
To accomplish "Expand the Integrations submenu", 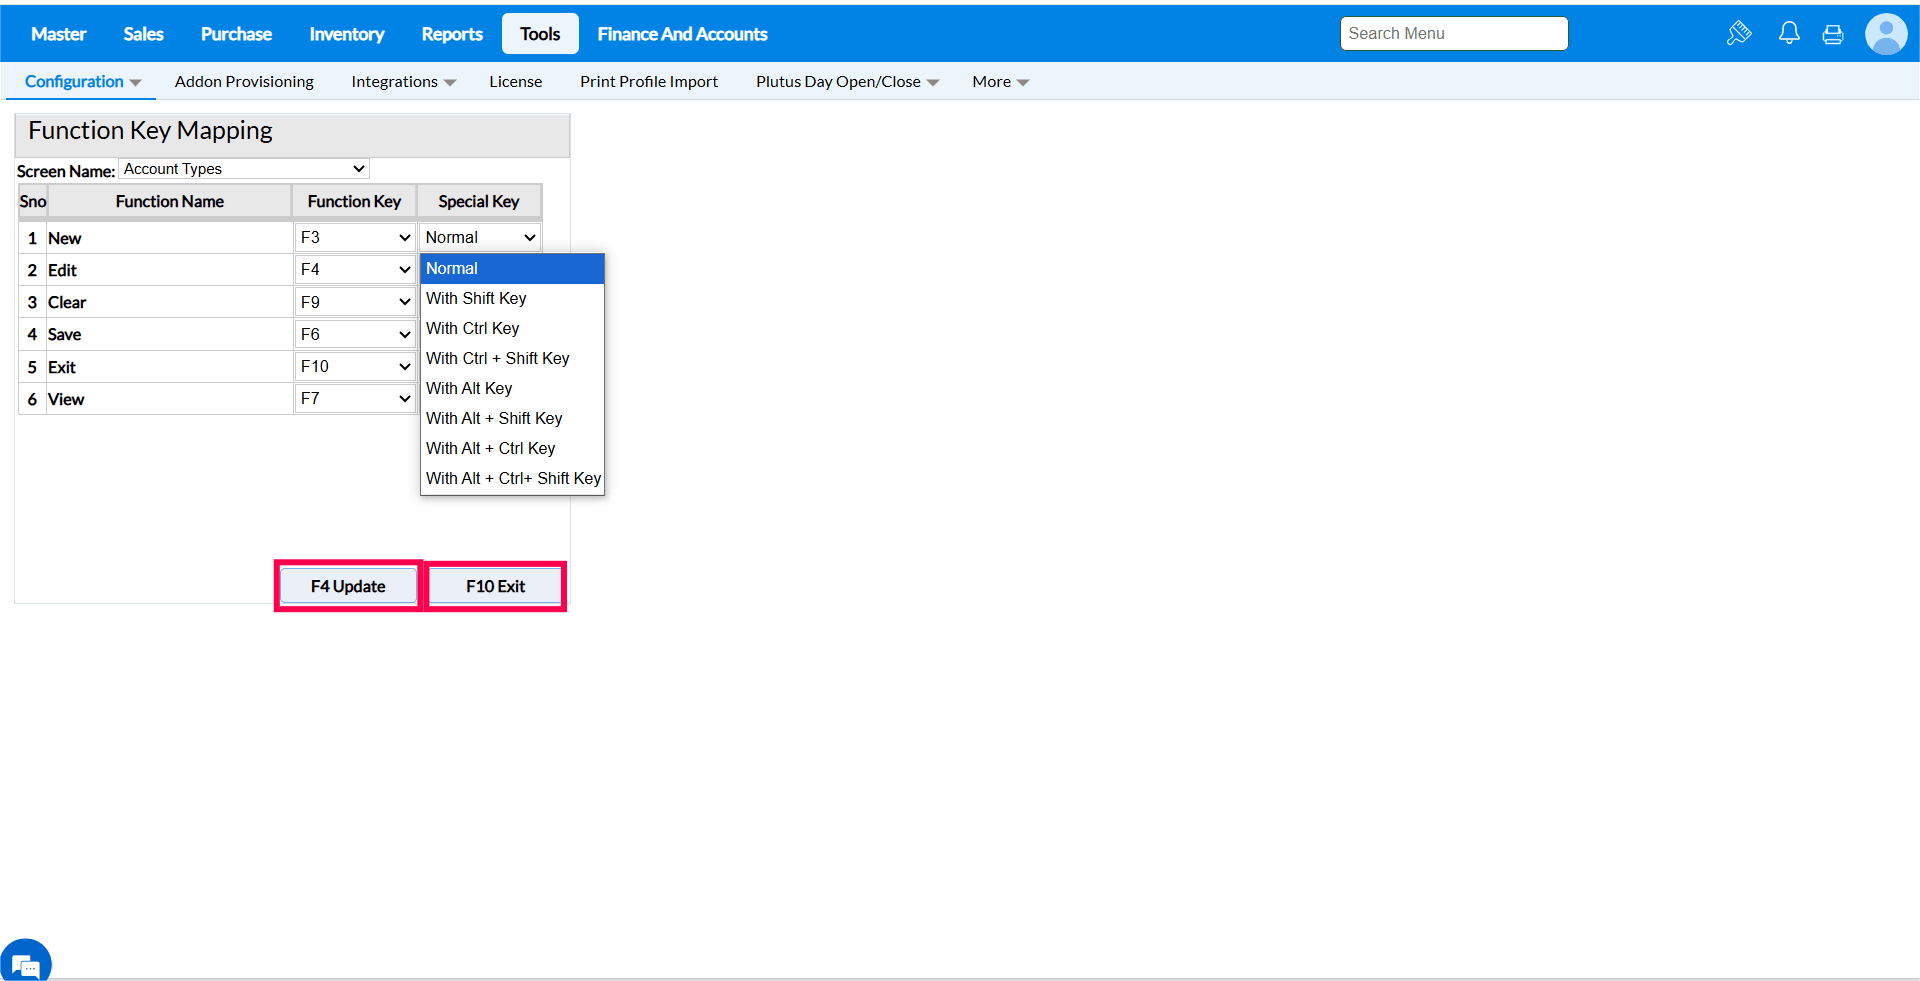I will (x=403, y=82).
